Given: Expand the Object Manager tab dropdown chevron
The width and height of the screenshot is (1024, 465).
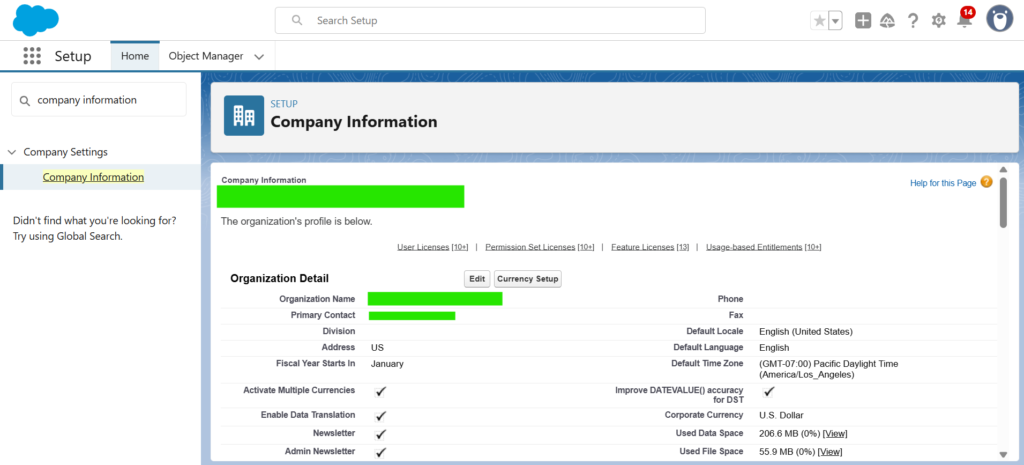Looking at the screenshot, I should [x=259, y=57].
